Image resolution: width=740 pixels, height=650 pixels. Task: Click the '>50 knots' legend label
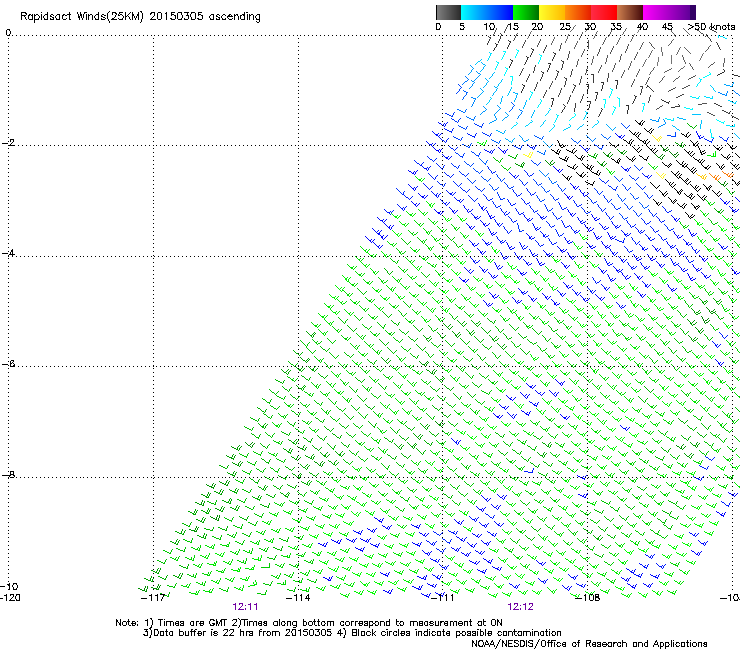pyautogui.click(x=712, y=27)
